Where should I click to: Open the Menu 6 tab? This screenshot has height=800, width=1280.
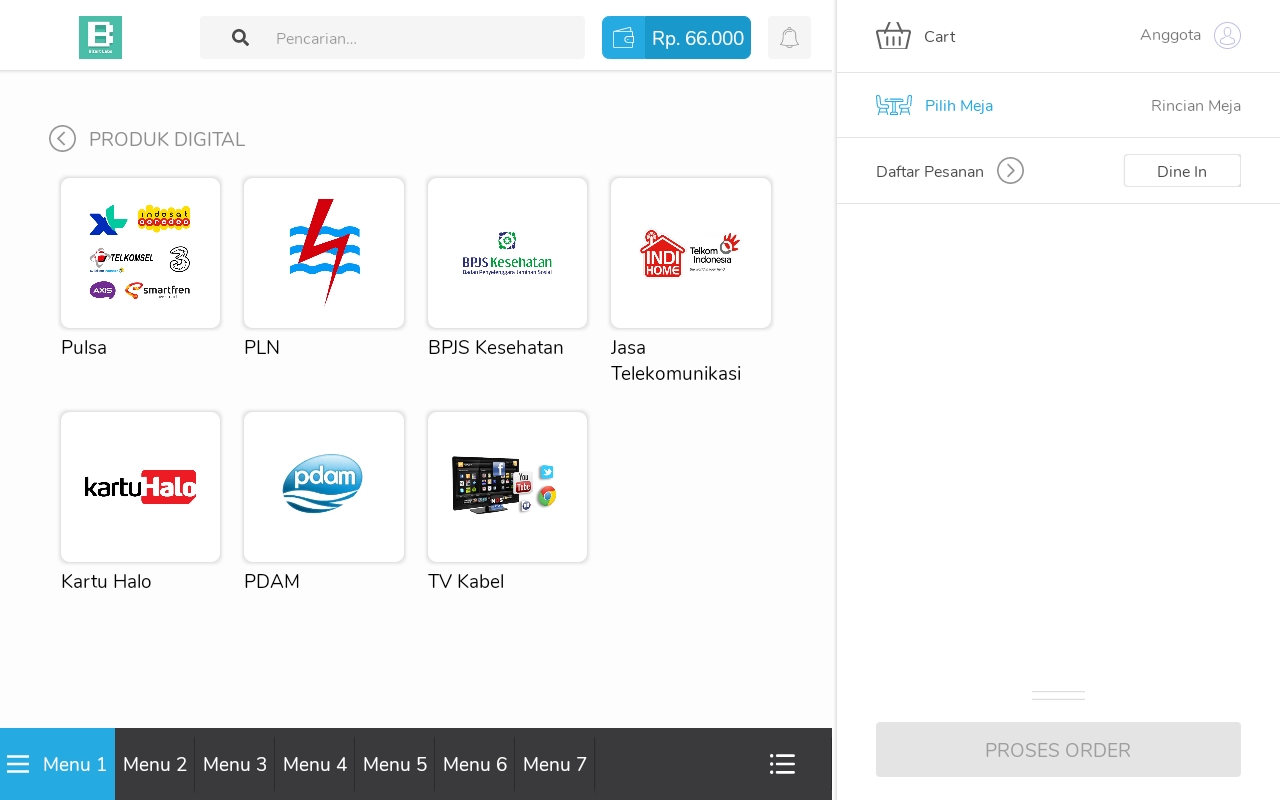click(475, 764)
